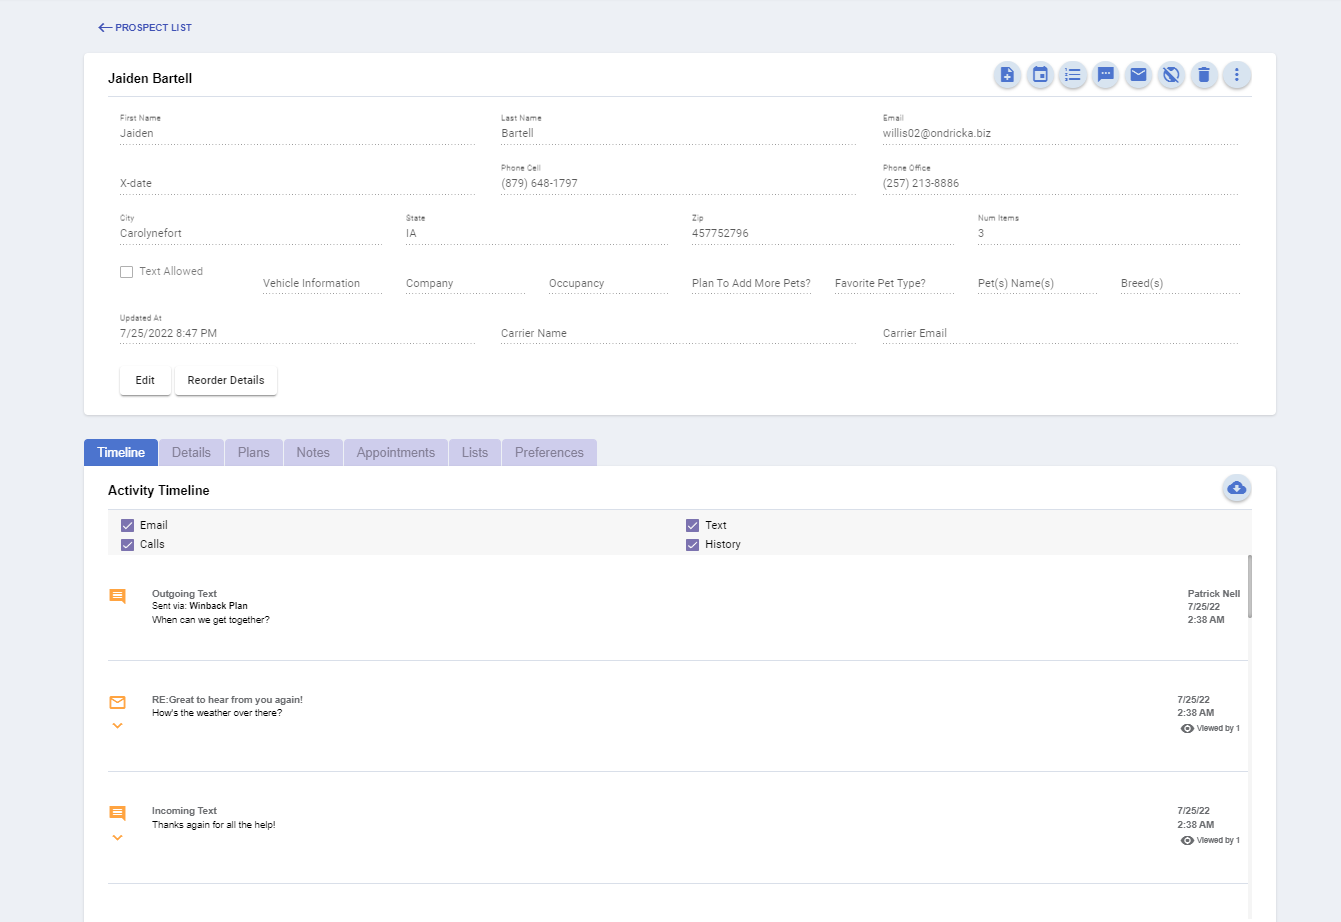Click the calendar icon to schedule an appointment
This screenshot has height=922, width=1341.
pos(1040,75)
